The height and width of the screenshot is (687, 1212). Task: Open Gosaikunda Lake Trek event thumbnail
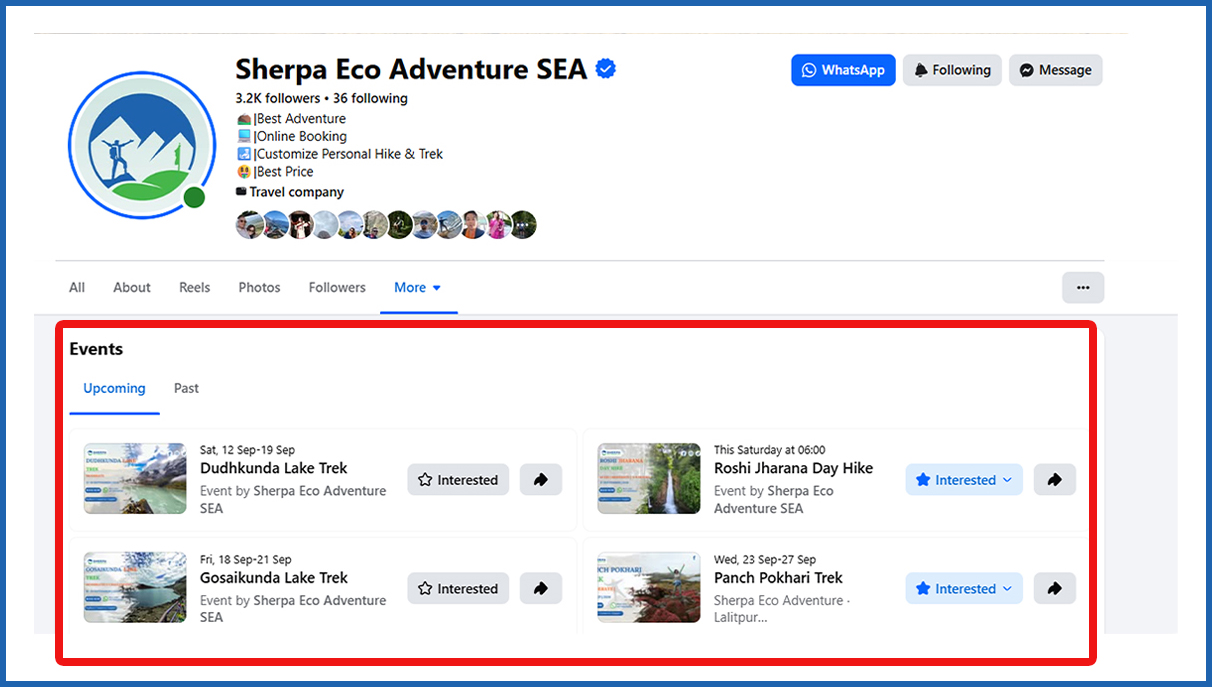135,588
